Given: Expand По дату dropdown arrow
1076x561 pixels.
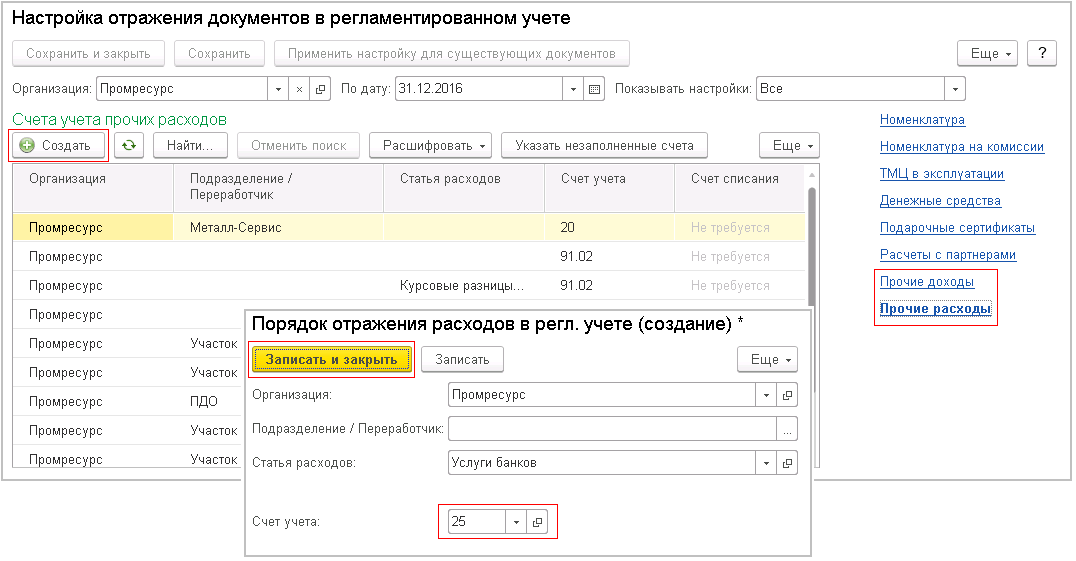Looking at the screenshot, I should tap(573, 89).
